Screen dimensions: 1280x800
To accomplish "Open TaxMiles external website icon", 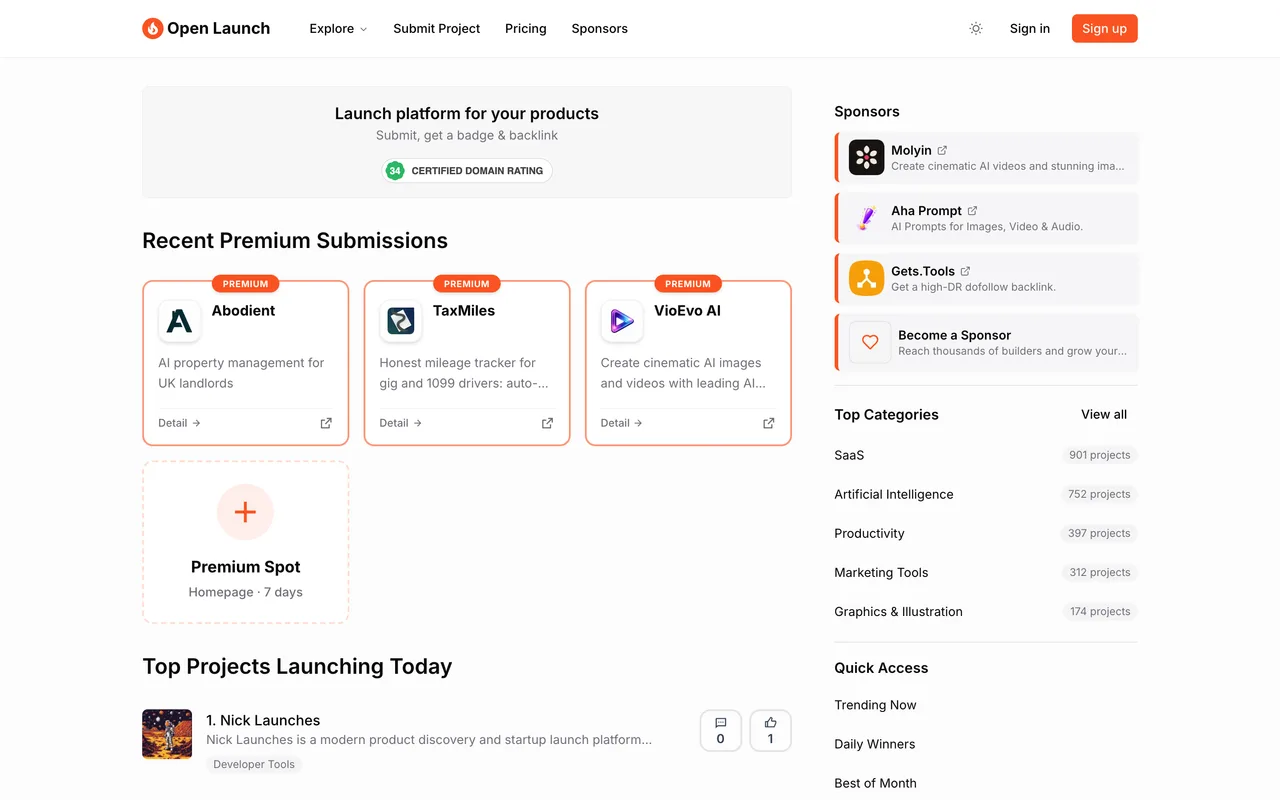I will [x=547, y=423].
